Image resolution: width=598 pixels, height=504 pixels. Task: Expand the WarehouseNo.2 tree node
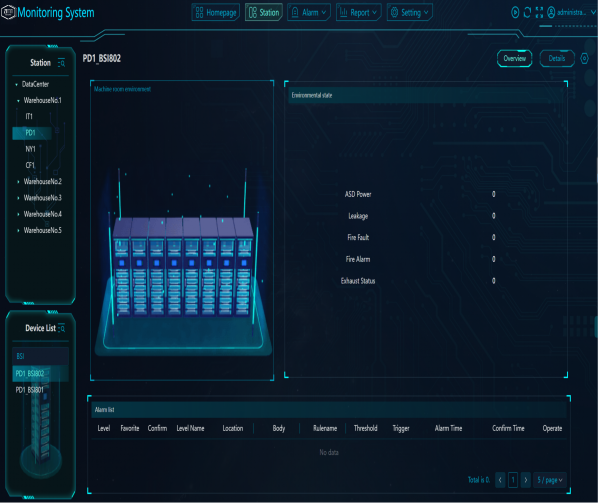pos(18,182)
